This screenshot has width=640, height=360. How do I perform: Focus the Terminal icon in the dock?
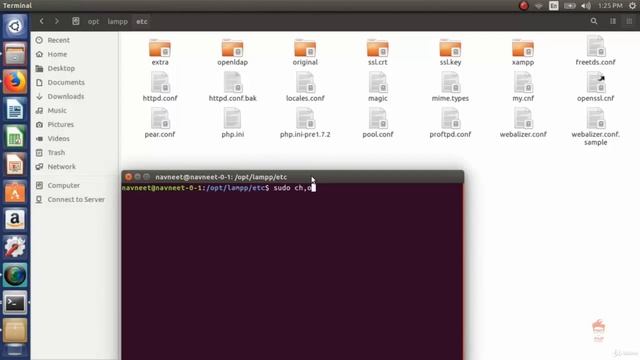point(15,303)
